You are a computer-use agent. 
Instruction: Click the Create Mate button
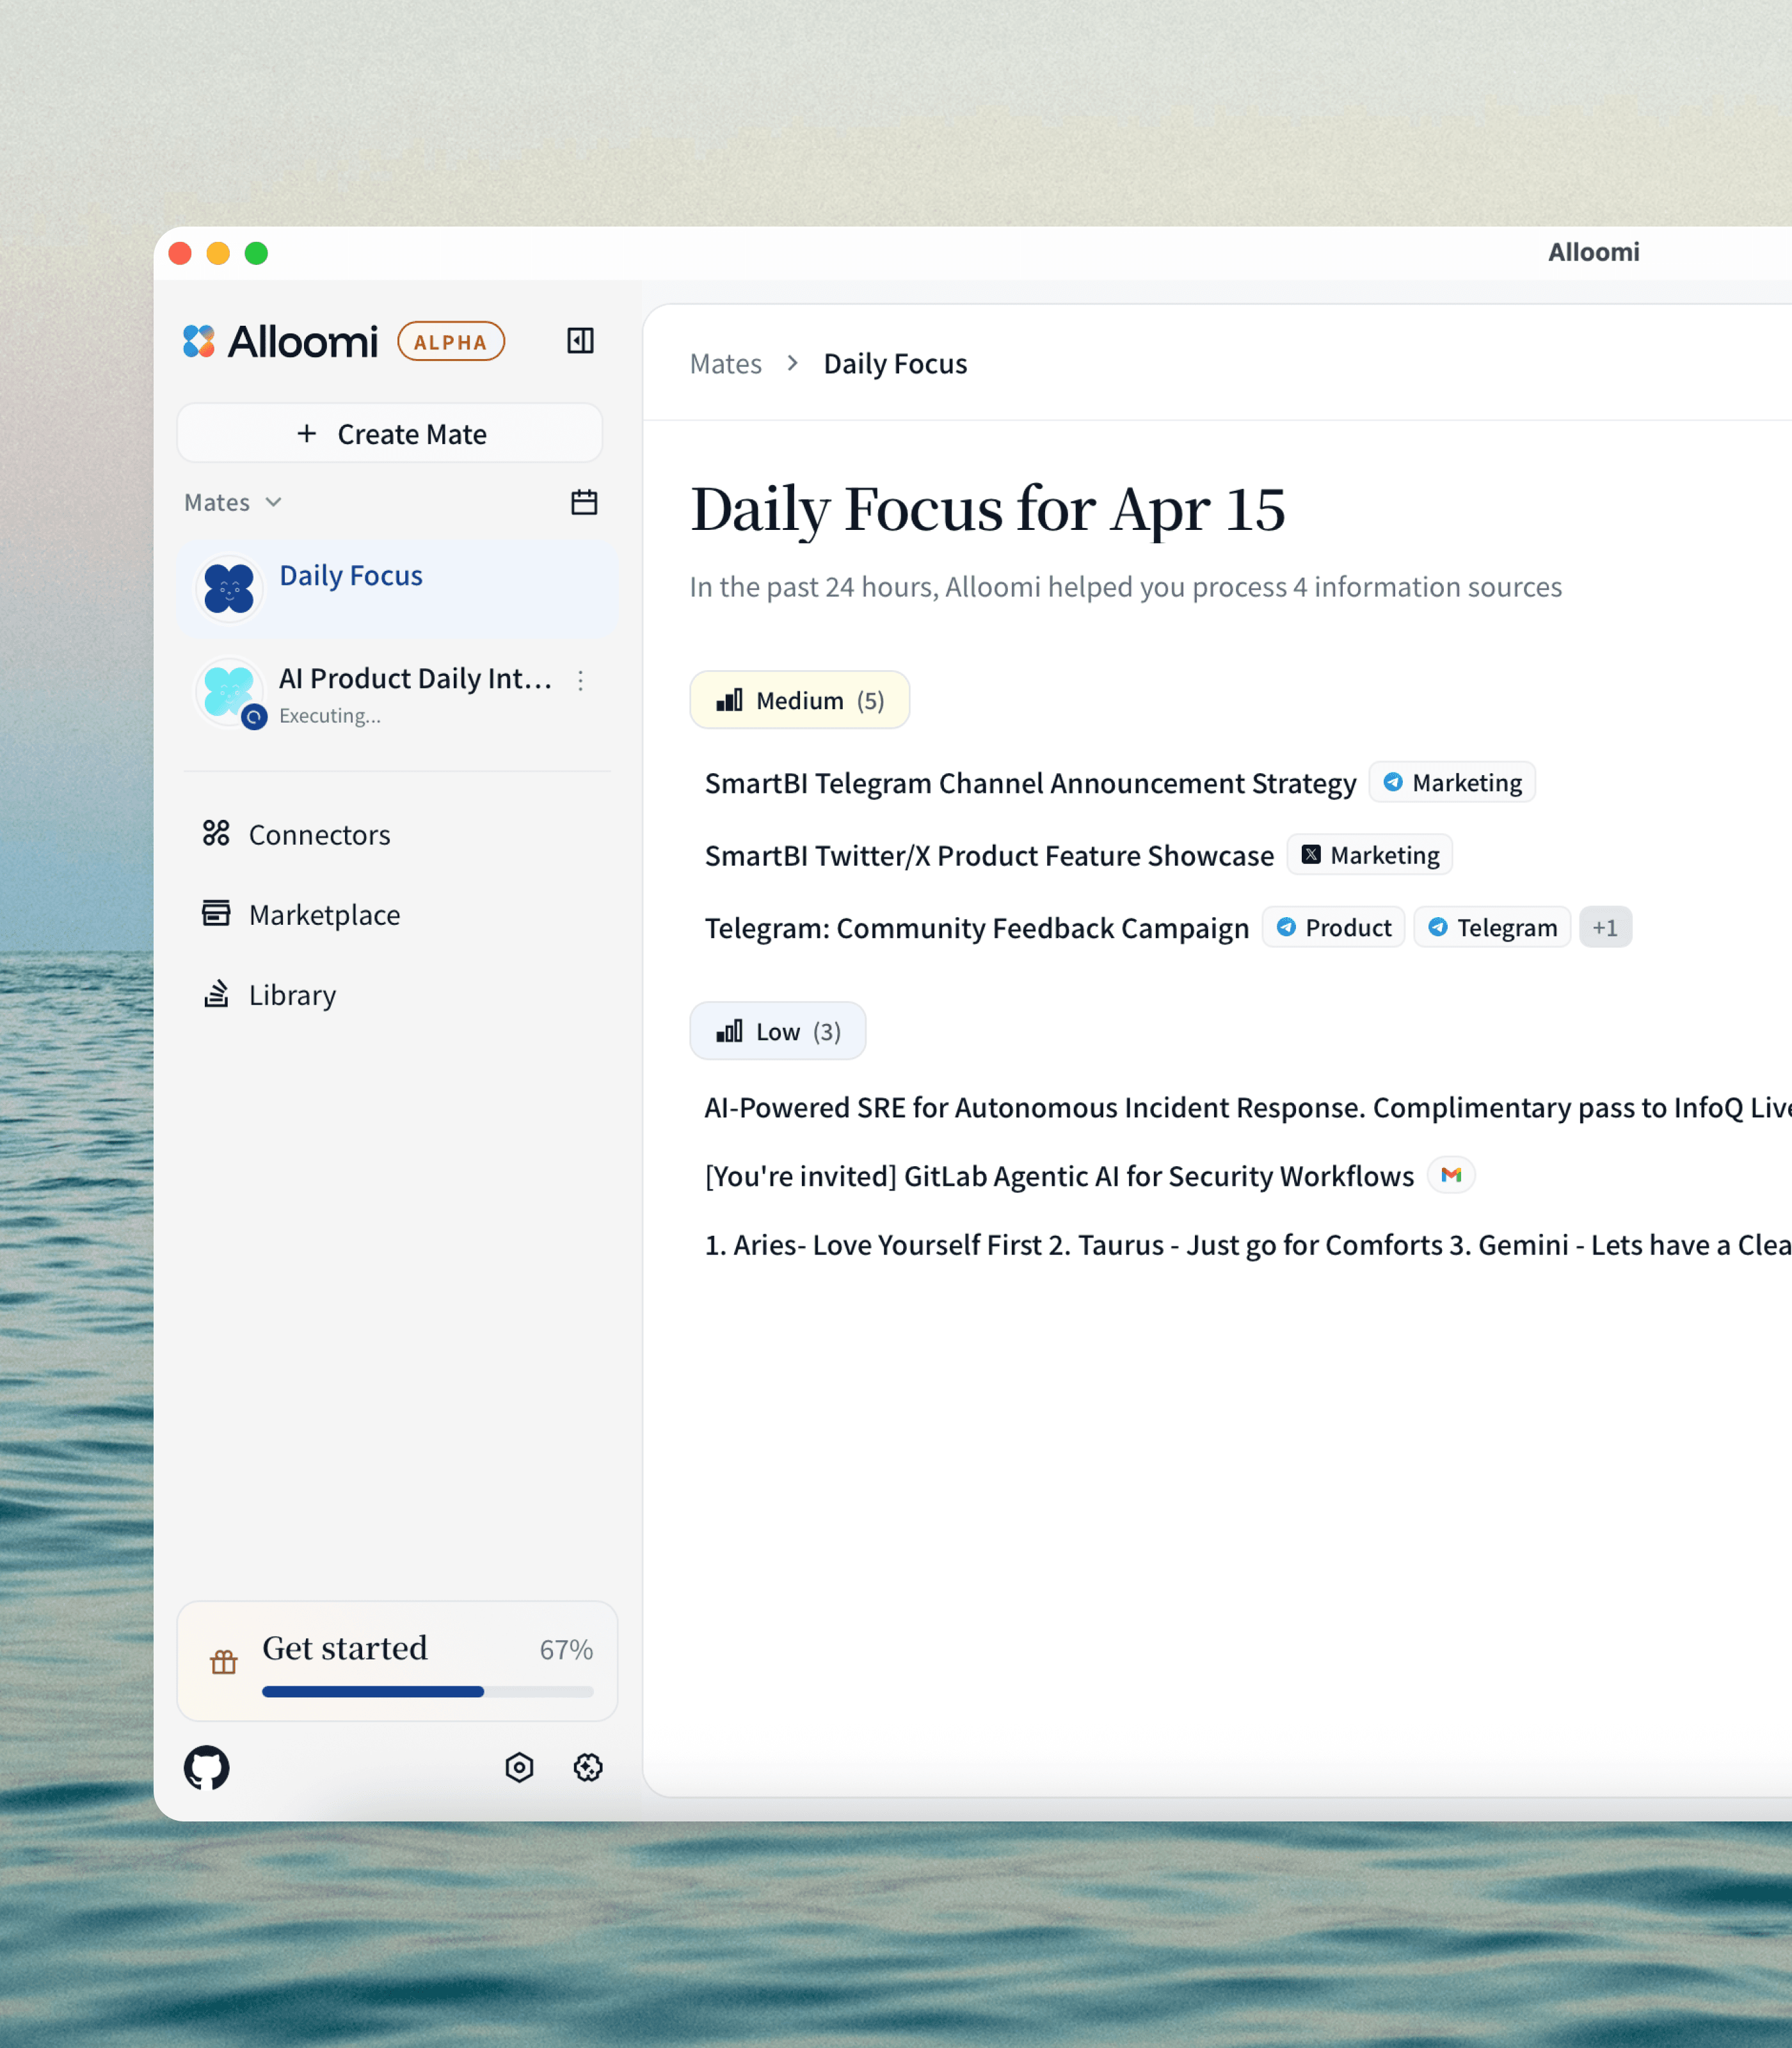click(x=390, y=434)
